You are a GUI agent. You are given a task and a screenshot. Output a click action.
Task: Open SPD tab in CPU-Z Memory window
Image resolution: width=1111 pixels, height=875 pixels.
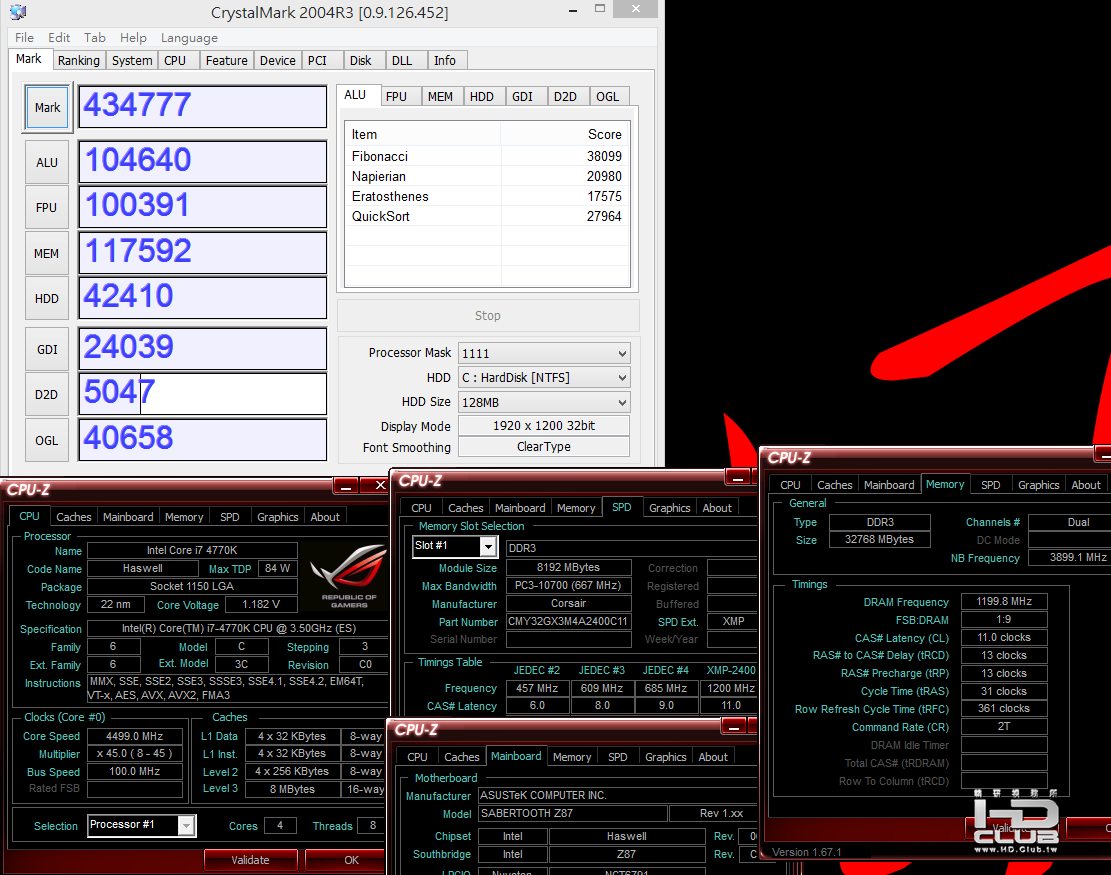991,485
